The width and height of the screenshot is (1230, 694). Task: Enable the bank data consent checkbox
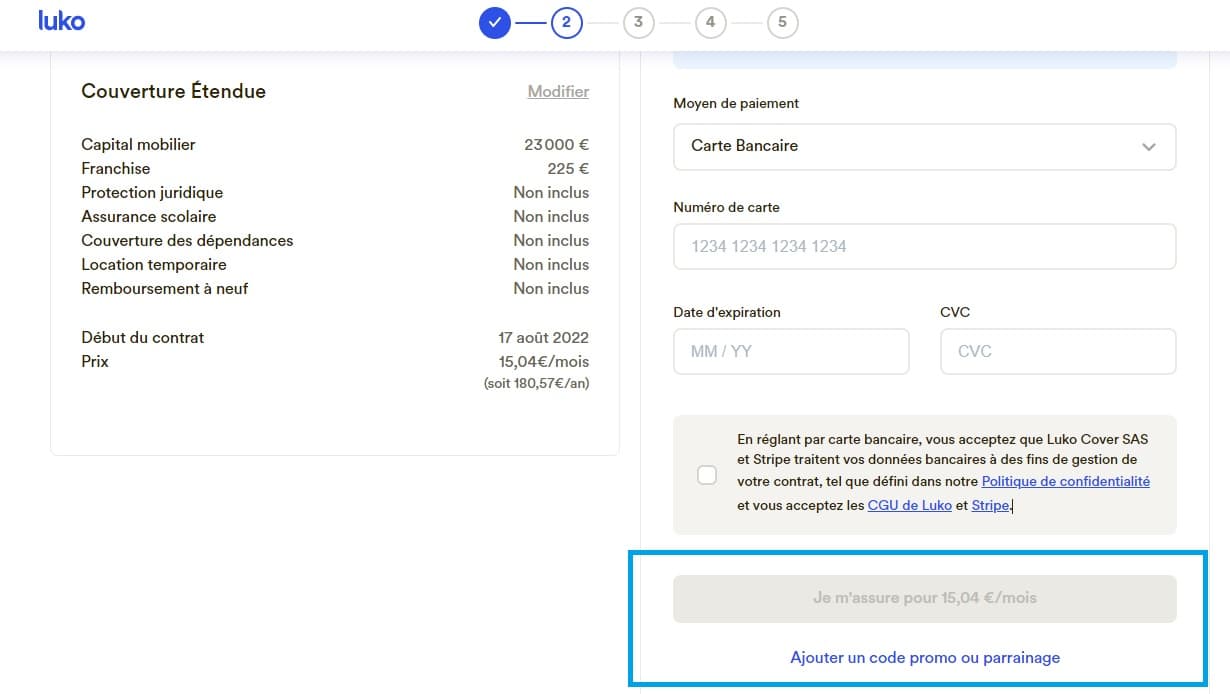point(707,475)
